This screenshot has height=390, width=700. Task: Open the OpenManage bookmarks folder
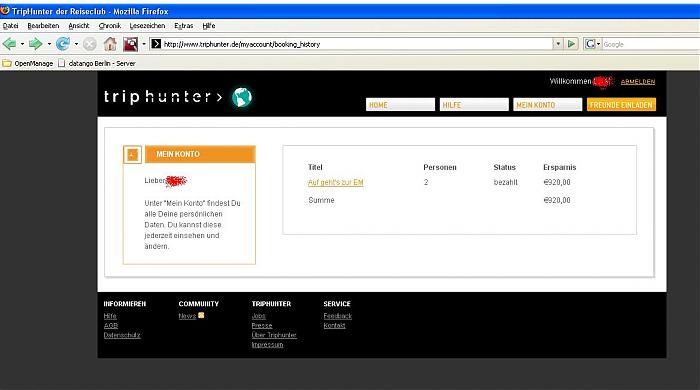(x=28, y=63)
